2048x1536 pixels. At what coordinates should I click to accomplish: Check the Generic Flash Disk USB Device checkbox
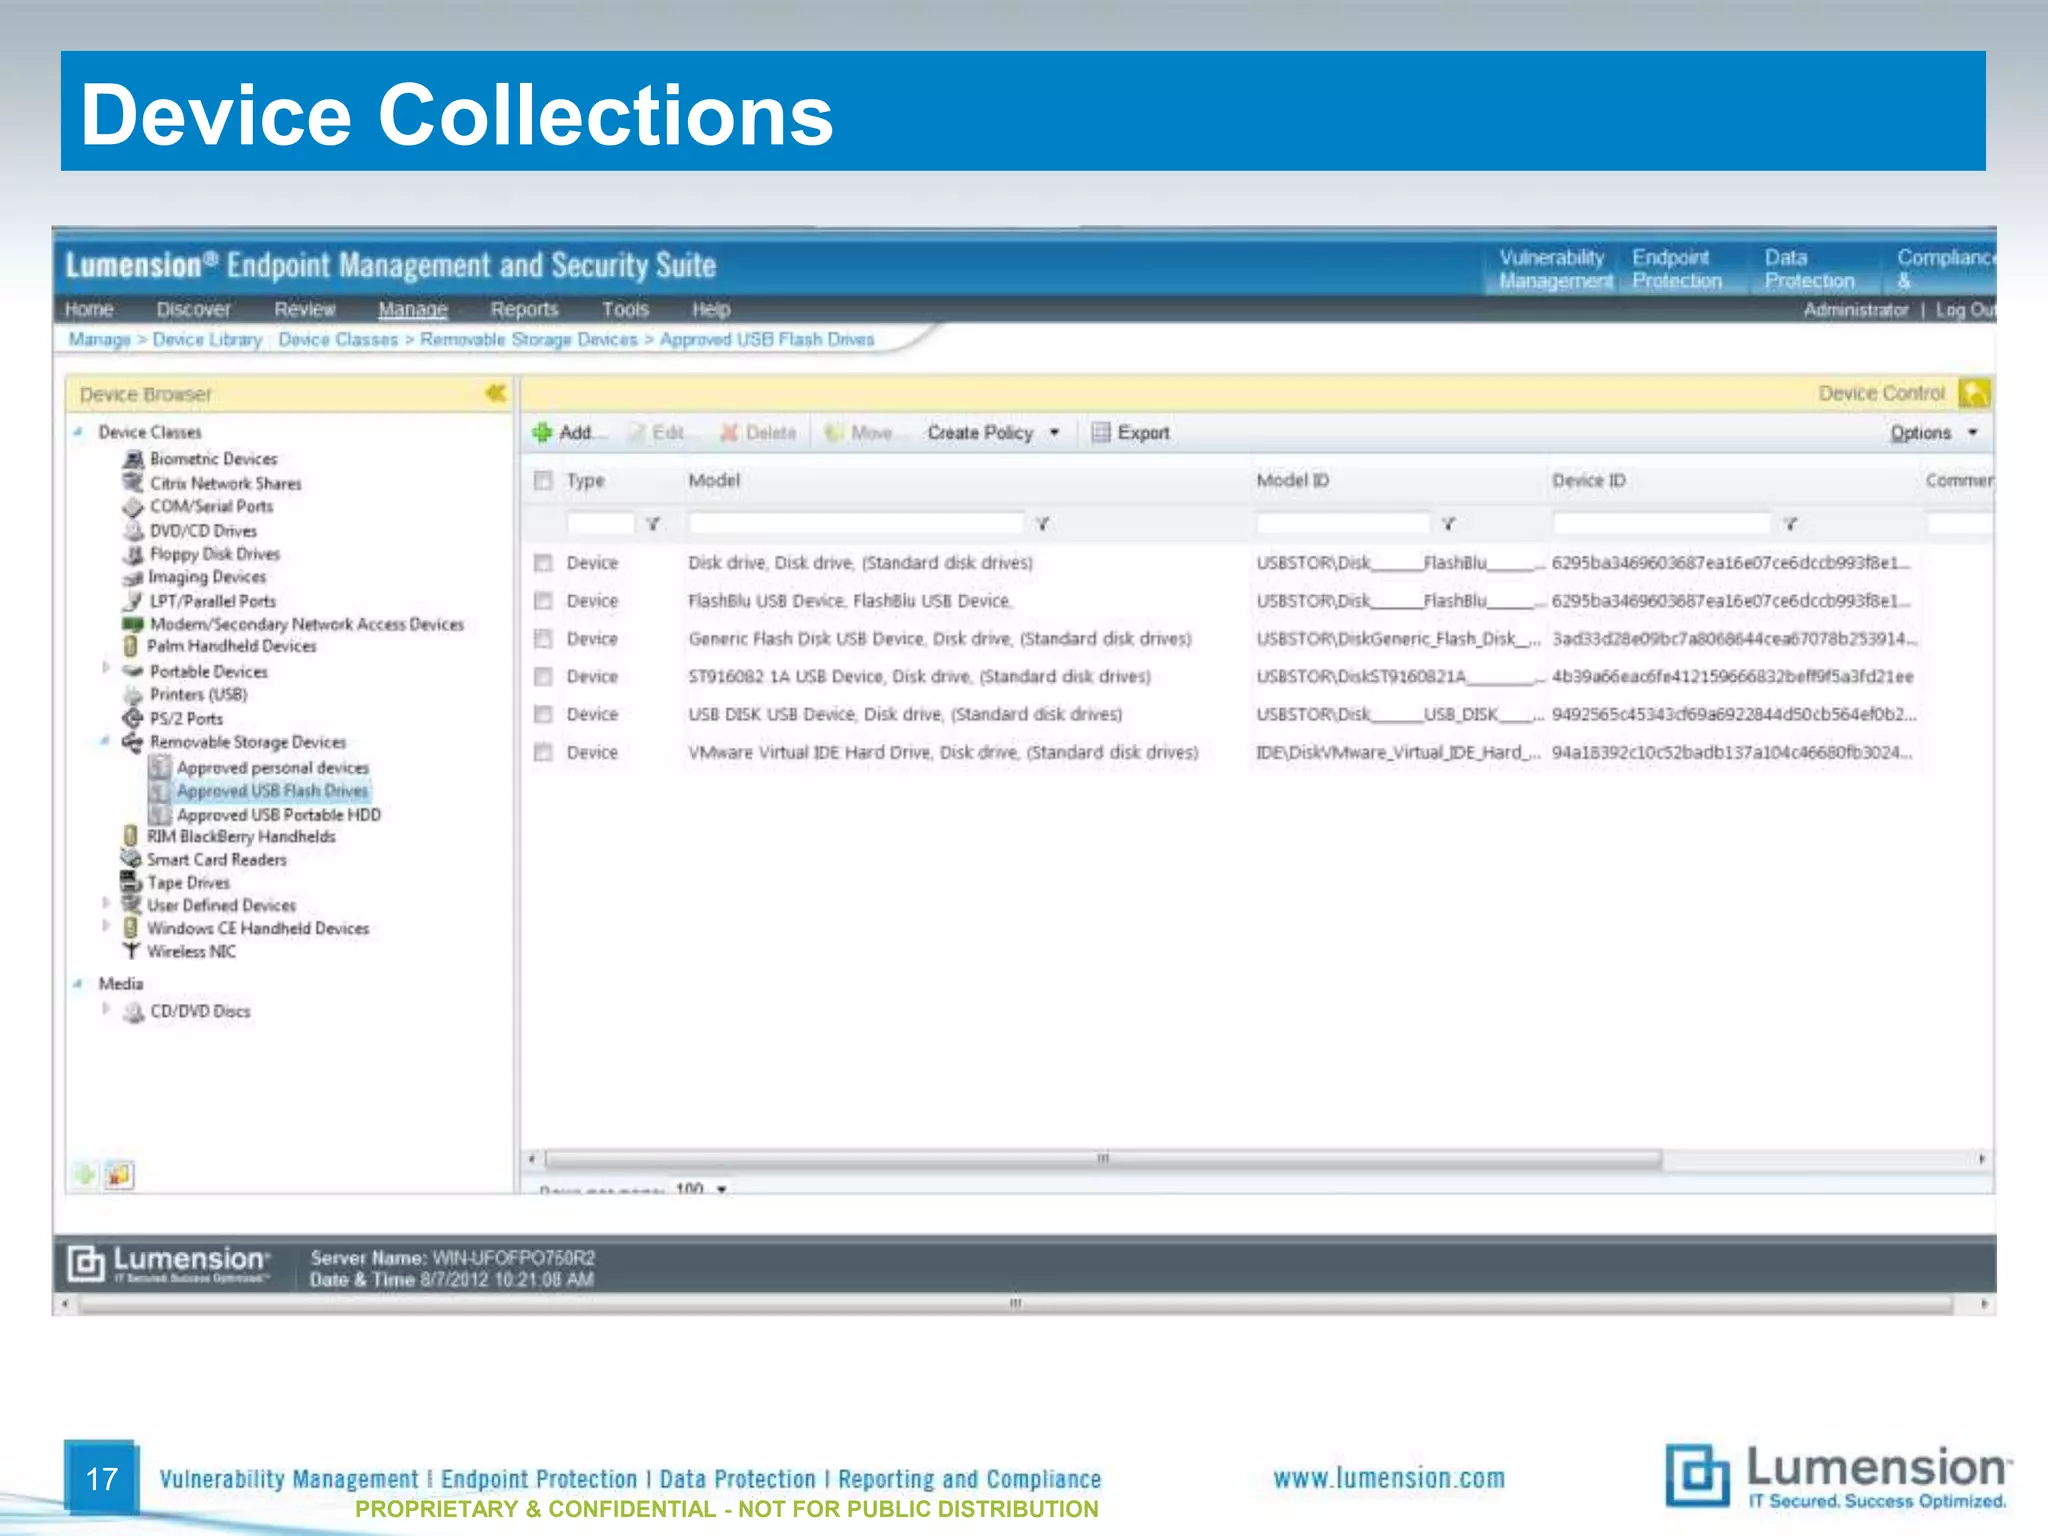[543, 639]
